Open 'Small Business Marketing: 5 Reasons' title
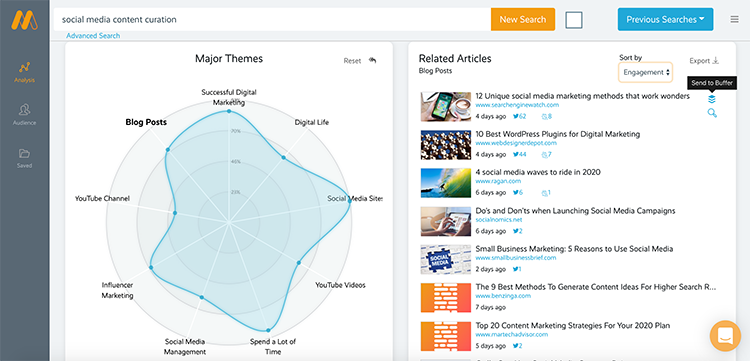 coord(574,249)
